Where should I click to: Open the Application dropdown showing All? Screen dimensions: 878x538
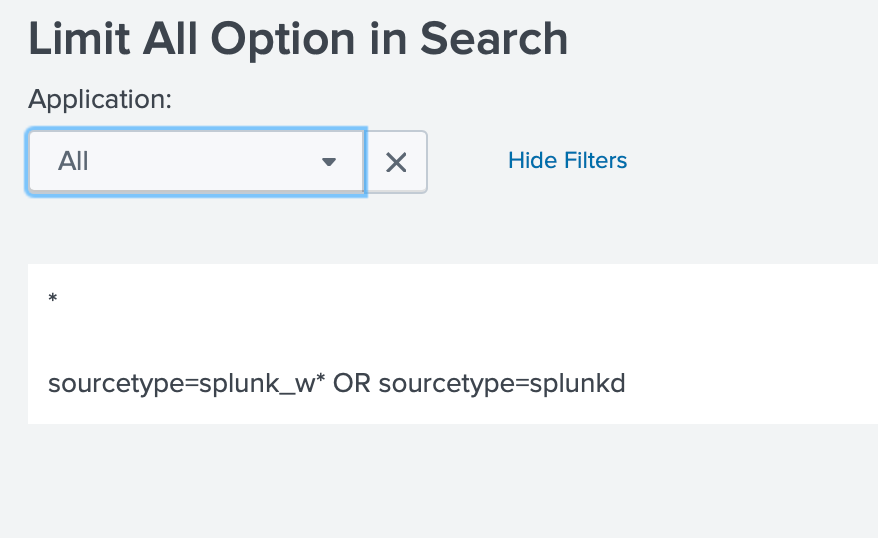click(x=196, y=161)
